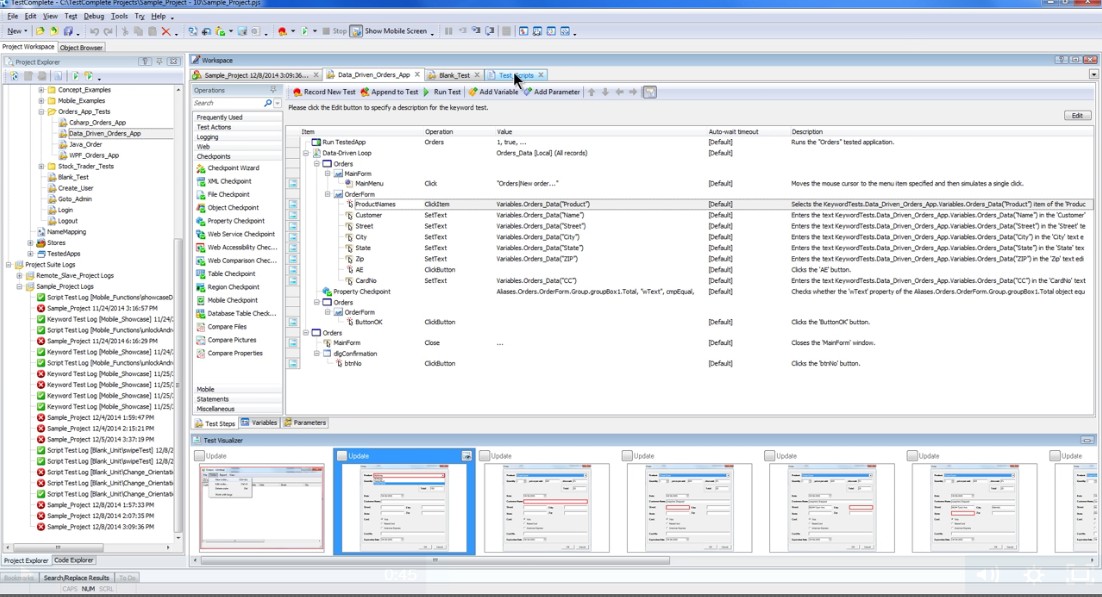The height and width of the screenshot is (597, 1102).
Task: Click the search magnifier in Operations panel
Action: click(268, 103)
